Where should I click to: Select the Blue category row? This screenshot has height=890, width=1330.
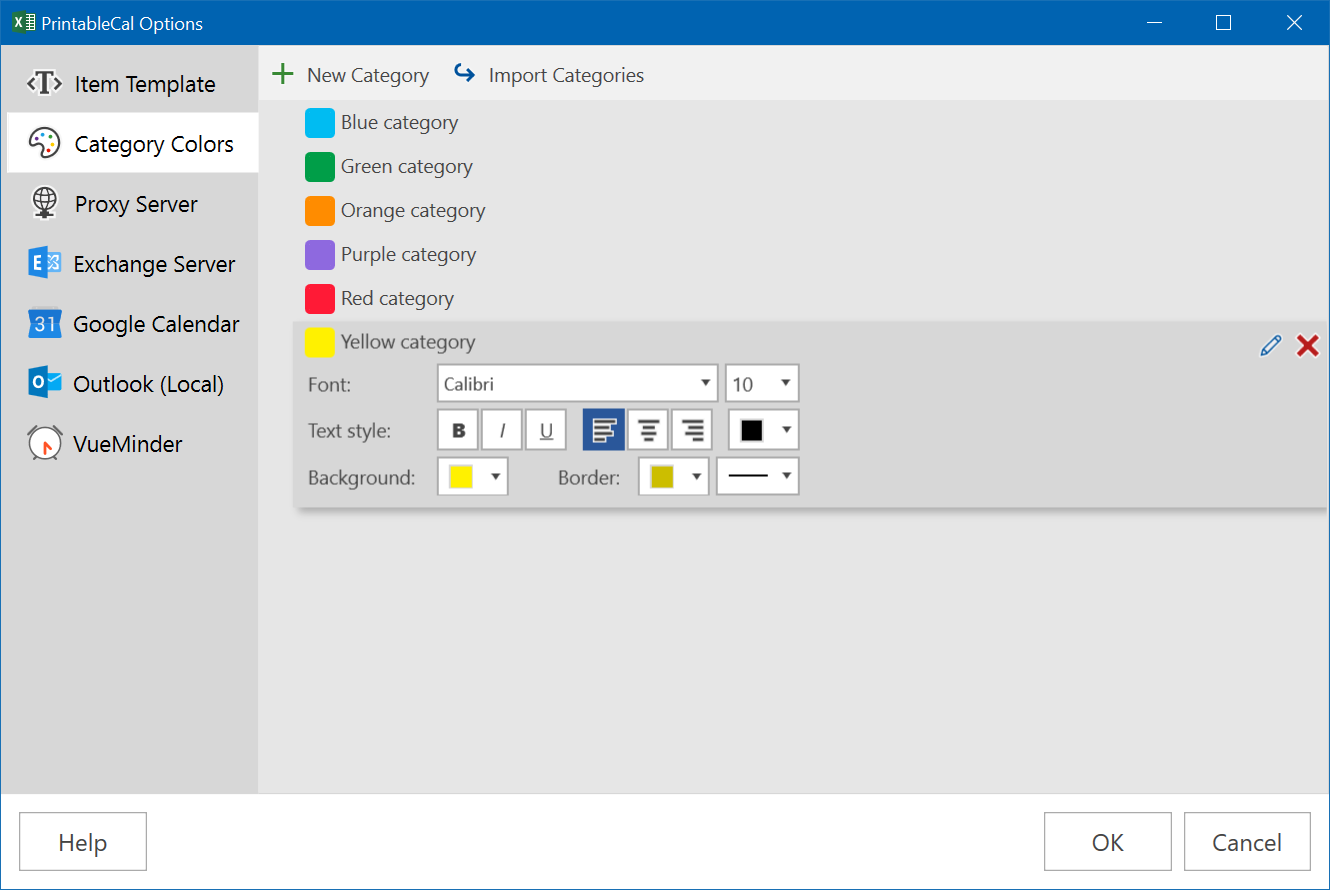pos(811,123)
